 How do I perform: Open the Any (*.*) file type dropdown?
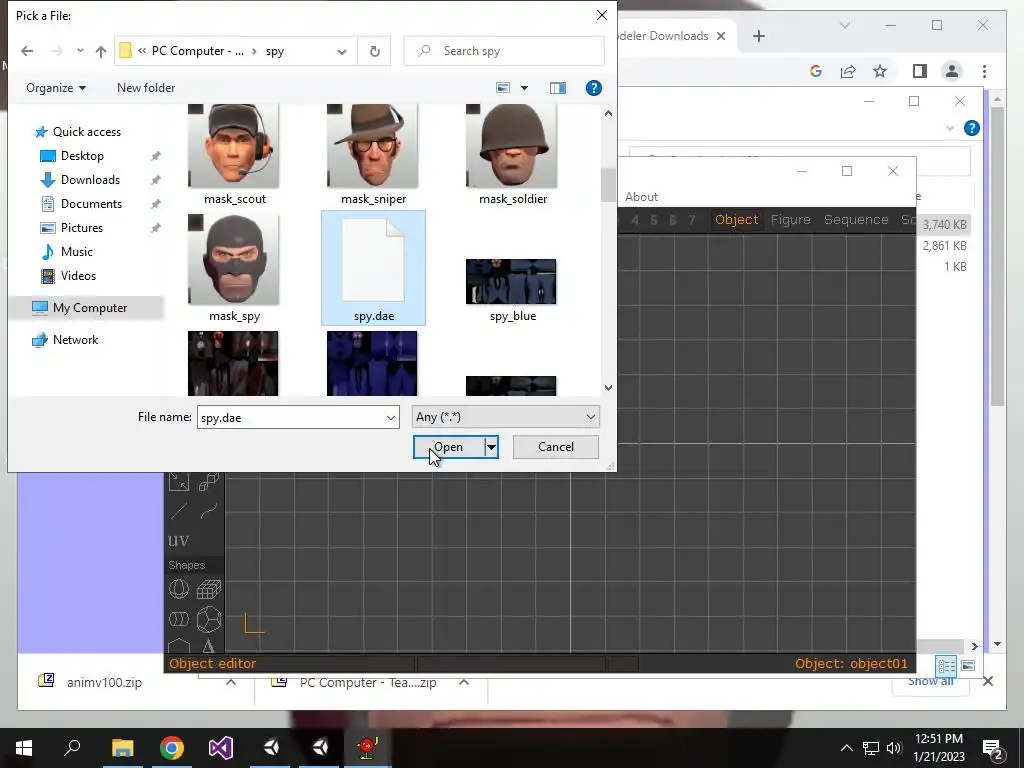505,417
